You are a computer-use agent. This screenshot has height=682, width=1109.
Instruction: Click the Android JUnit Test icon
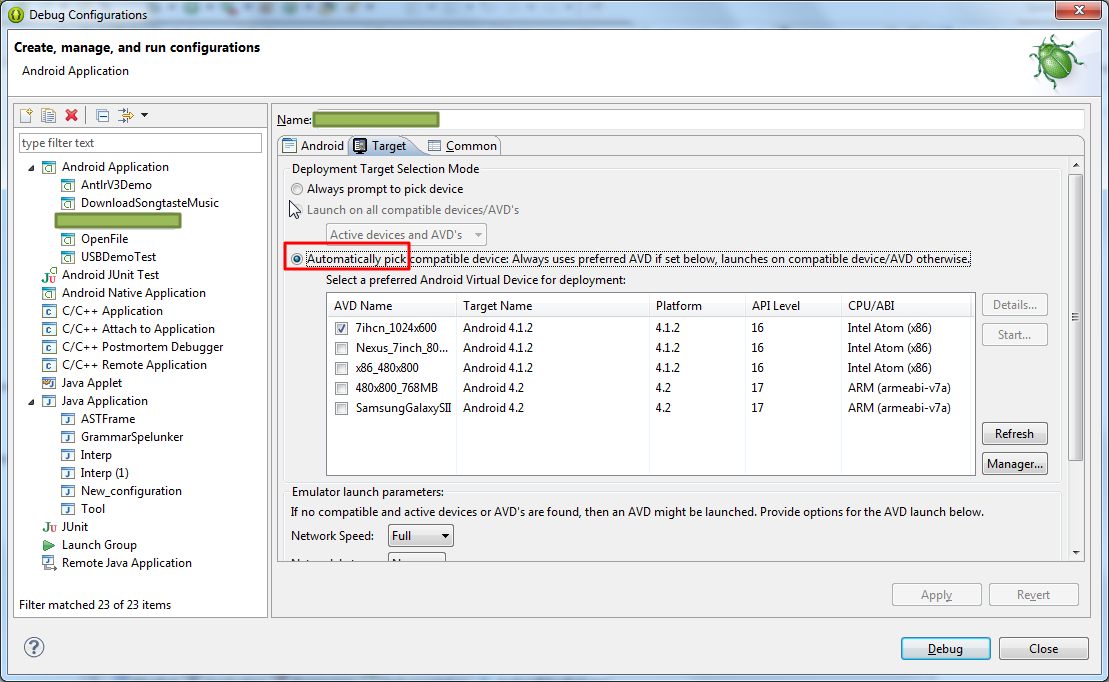click(x=49, y=275)
